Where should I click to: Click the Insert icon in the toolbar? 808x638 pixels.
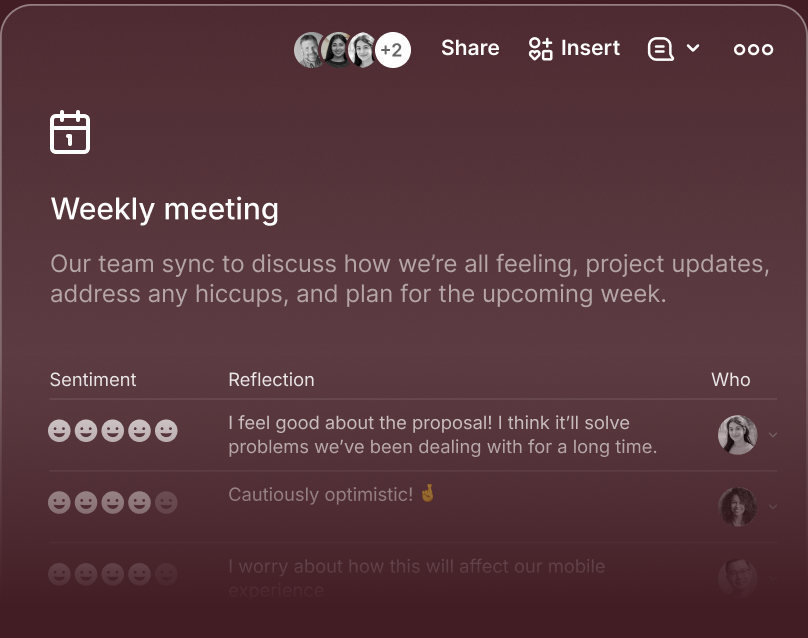click(x=540, y=48)
